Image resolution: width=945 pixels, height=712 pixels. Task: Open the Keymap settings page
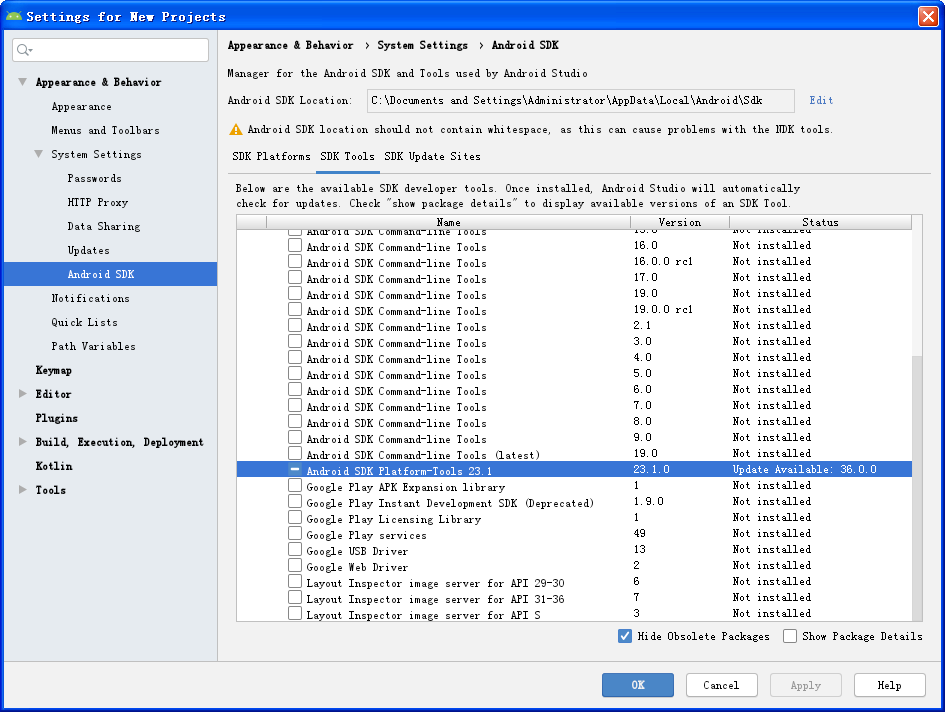click(x=54, y=370)
